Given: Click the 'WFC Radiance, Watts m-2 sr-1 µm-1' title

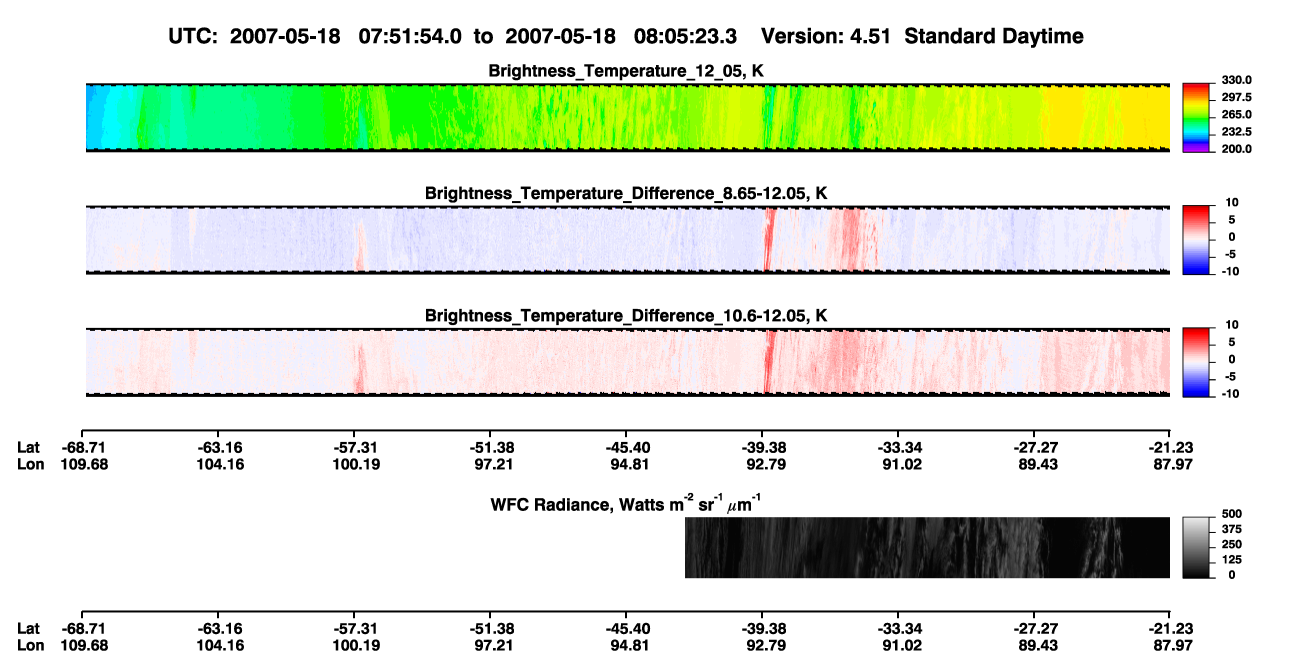Looking at the screenshot, I should click(x=628, y=503).
